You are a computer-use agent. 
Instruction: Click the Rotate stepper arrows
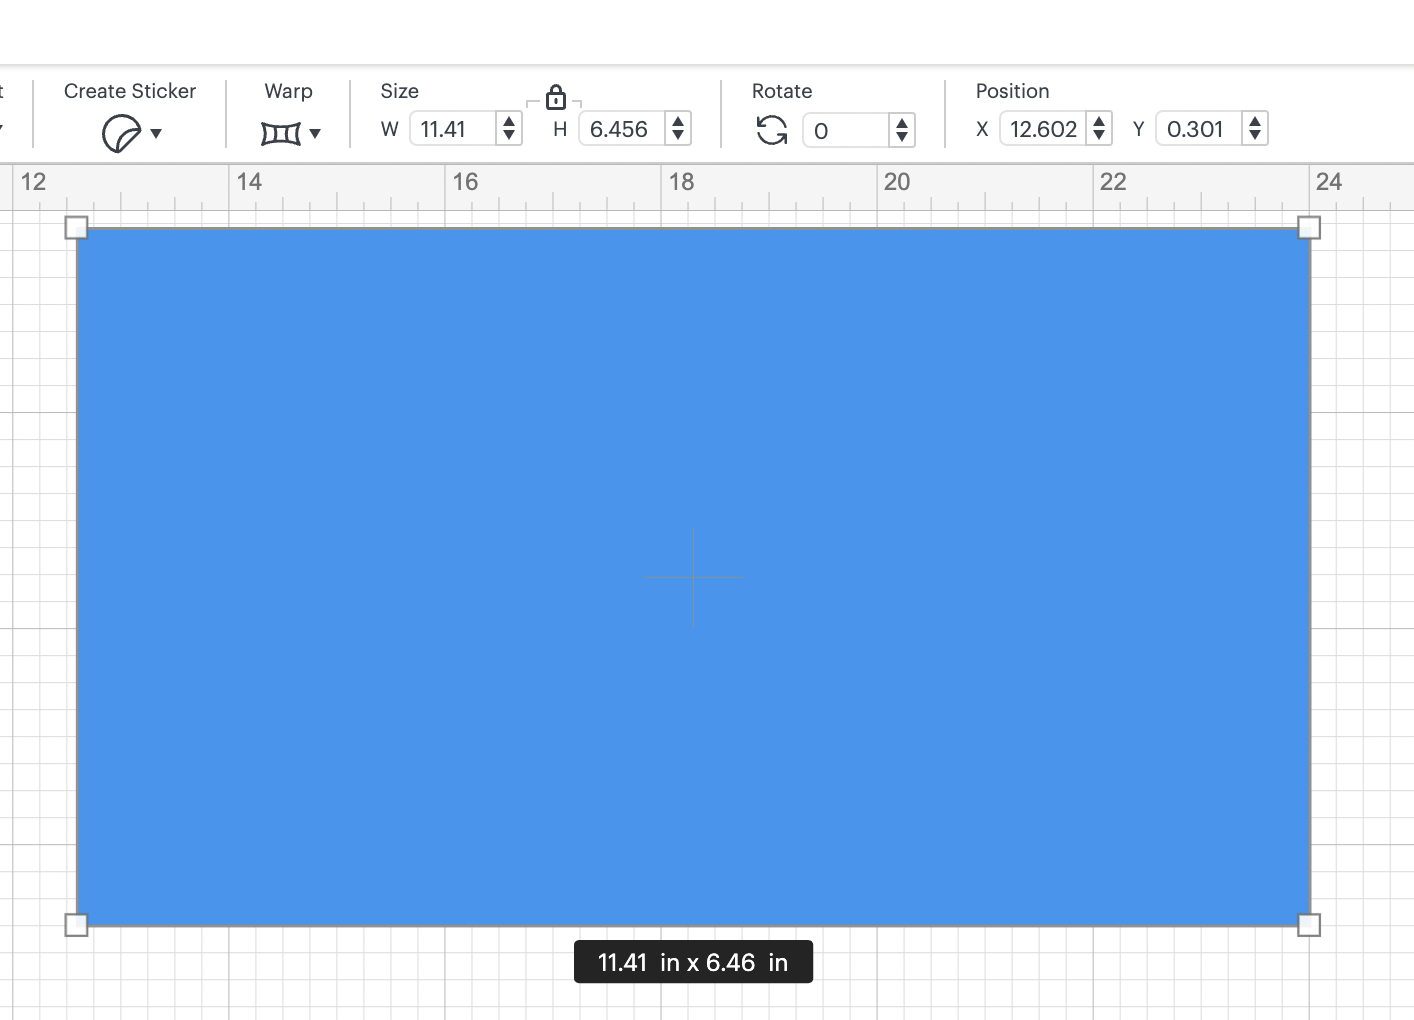click(x=902, y=130)
